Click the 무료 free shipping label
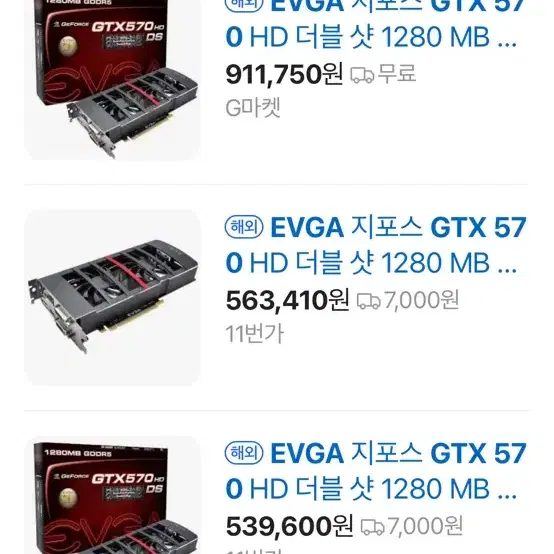The width and height of the screenshot is (554, 554). pyautogui.click(x=396, y=74)
